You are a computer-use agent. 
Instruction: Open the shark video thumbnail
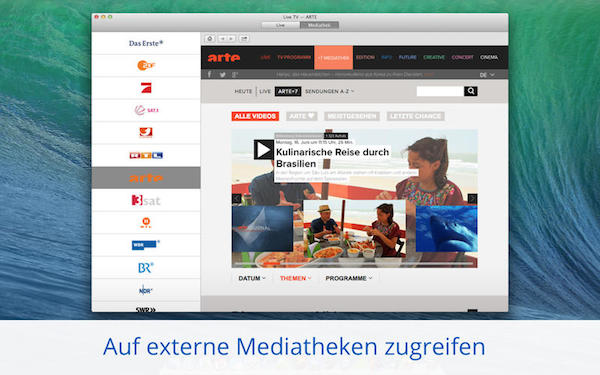(x=447, y=229)
